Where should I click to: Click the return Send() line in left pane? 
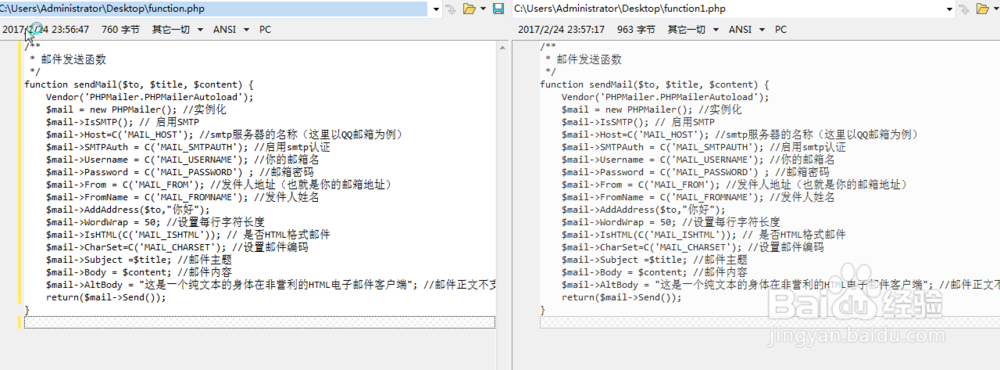coord(106,297)
